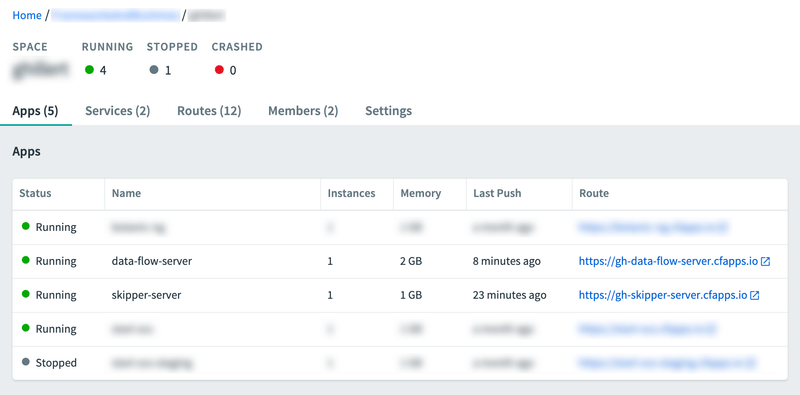Select the Apps (5) tab
Image resolution: width=800 pixels, height=395 pixels.
pos(36,111)
